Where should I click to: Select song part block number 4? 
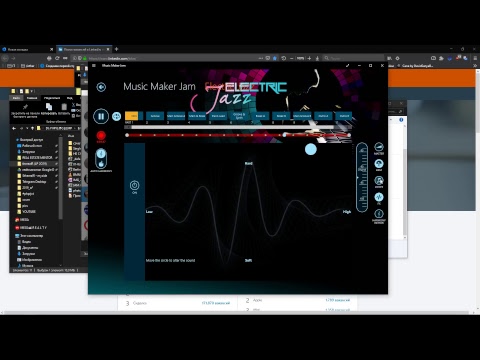pyautogui.click(x=197, y=116)
